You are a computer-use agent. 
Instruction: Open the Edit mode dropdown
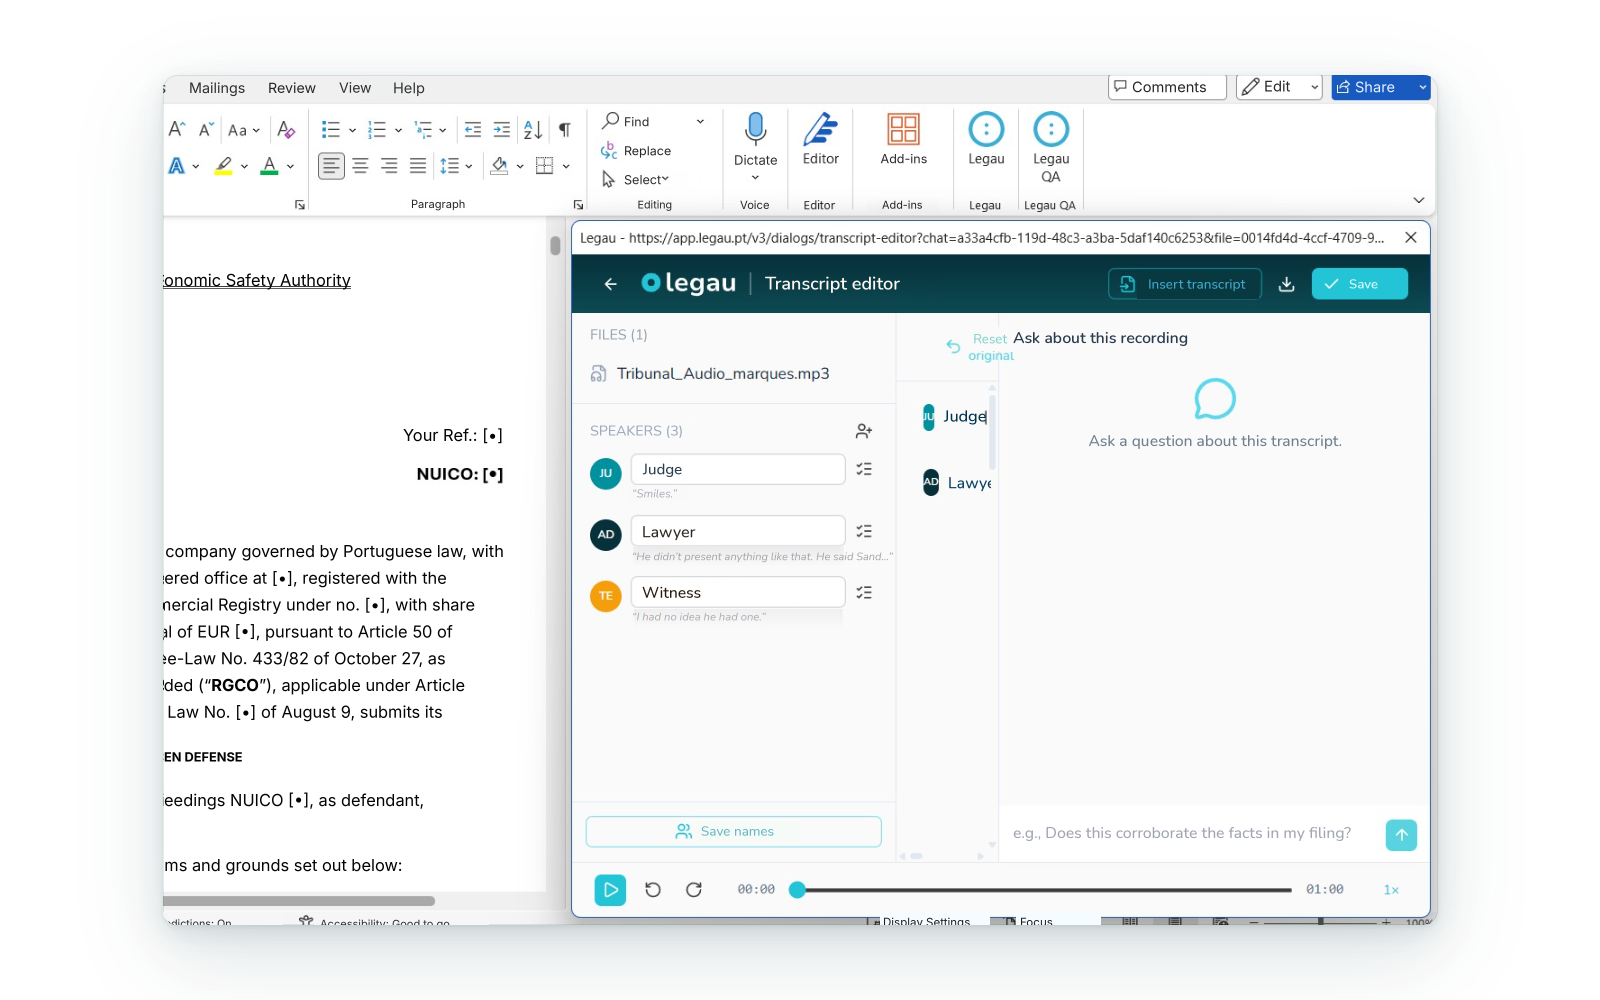[1314, 88]
